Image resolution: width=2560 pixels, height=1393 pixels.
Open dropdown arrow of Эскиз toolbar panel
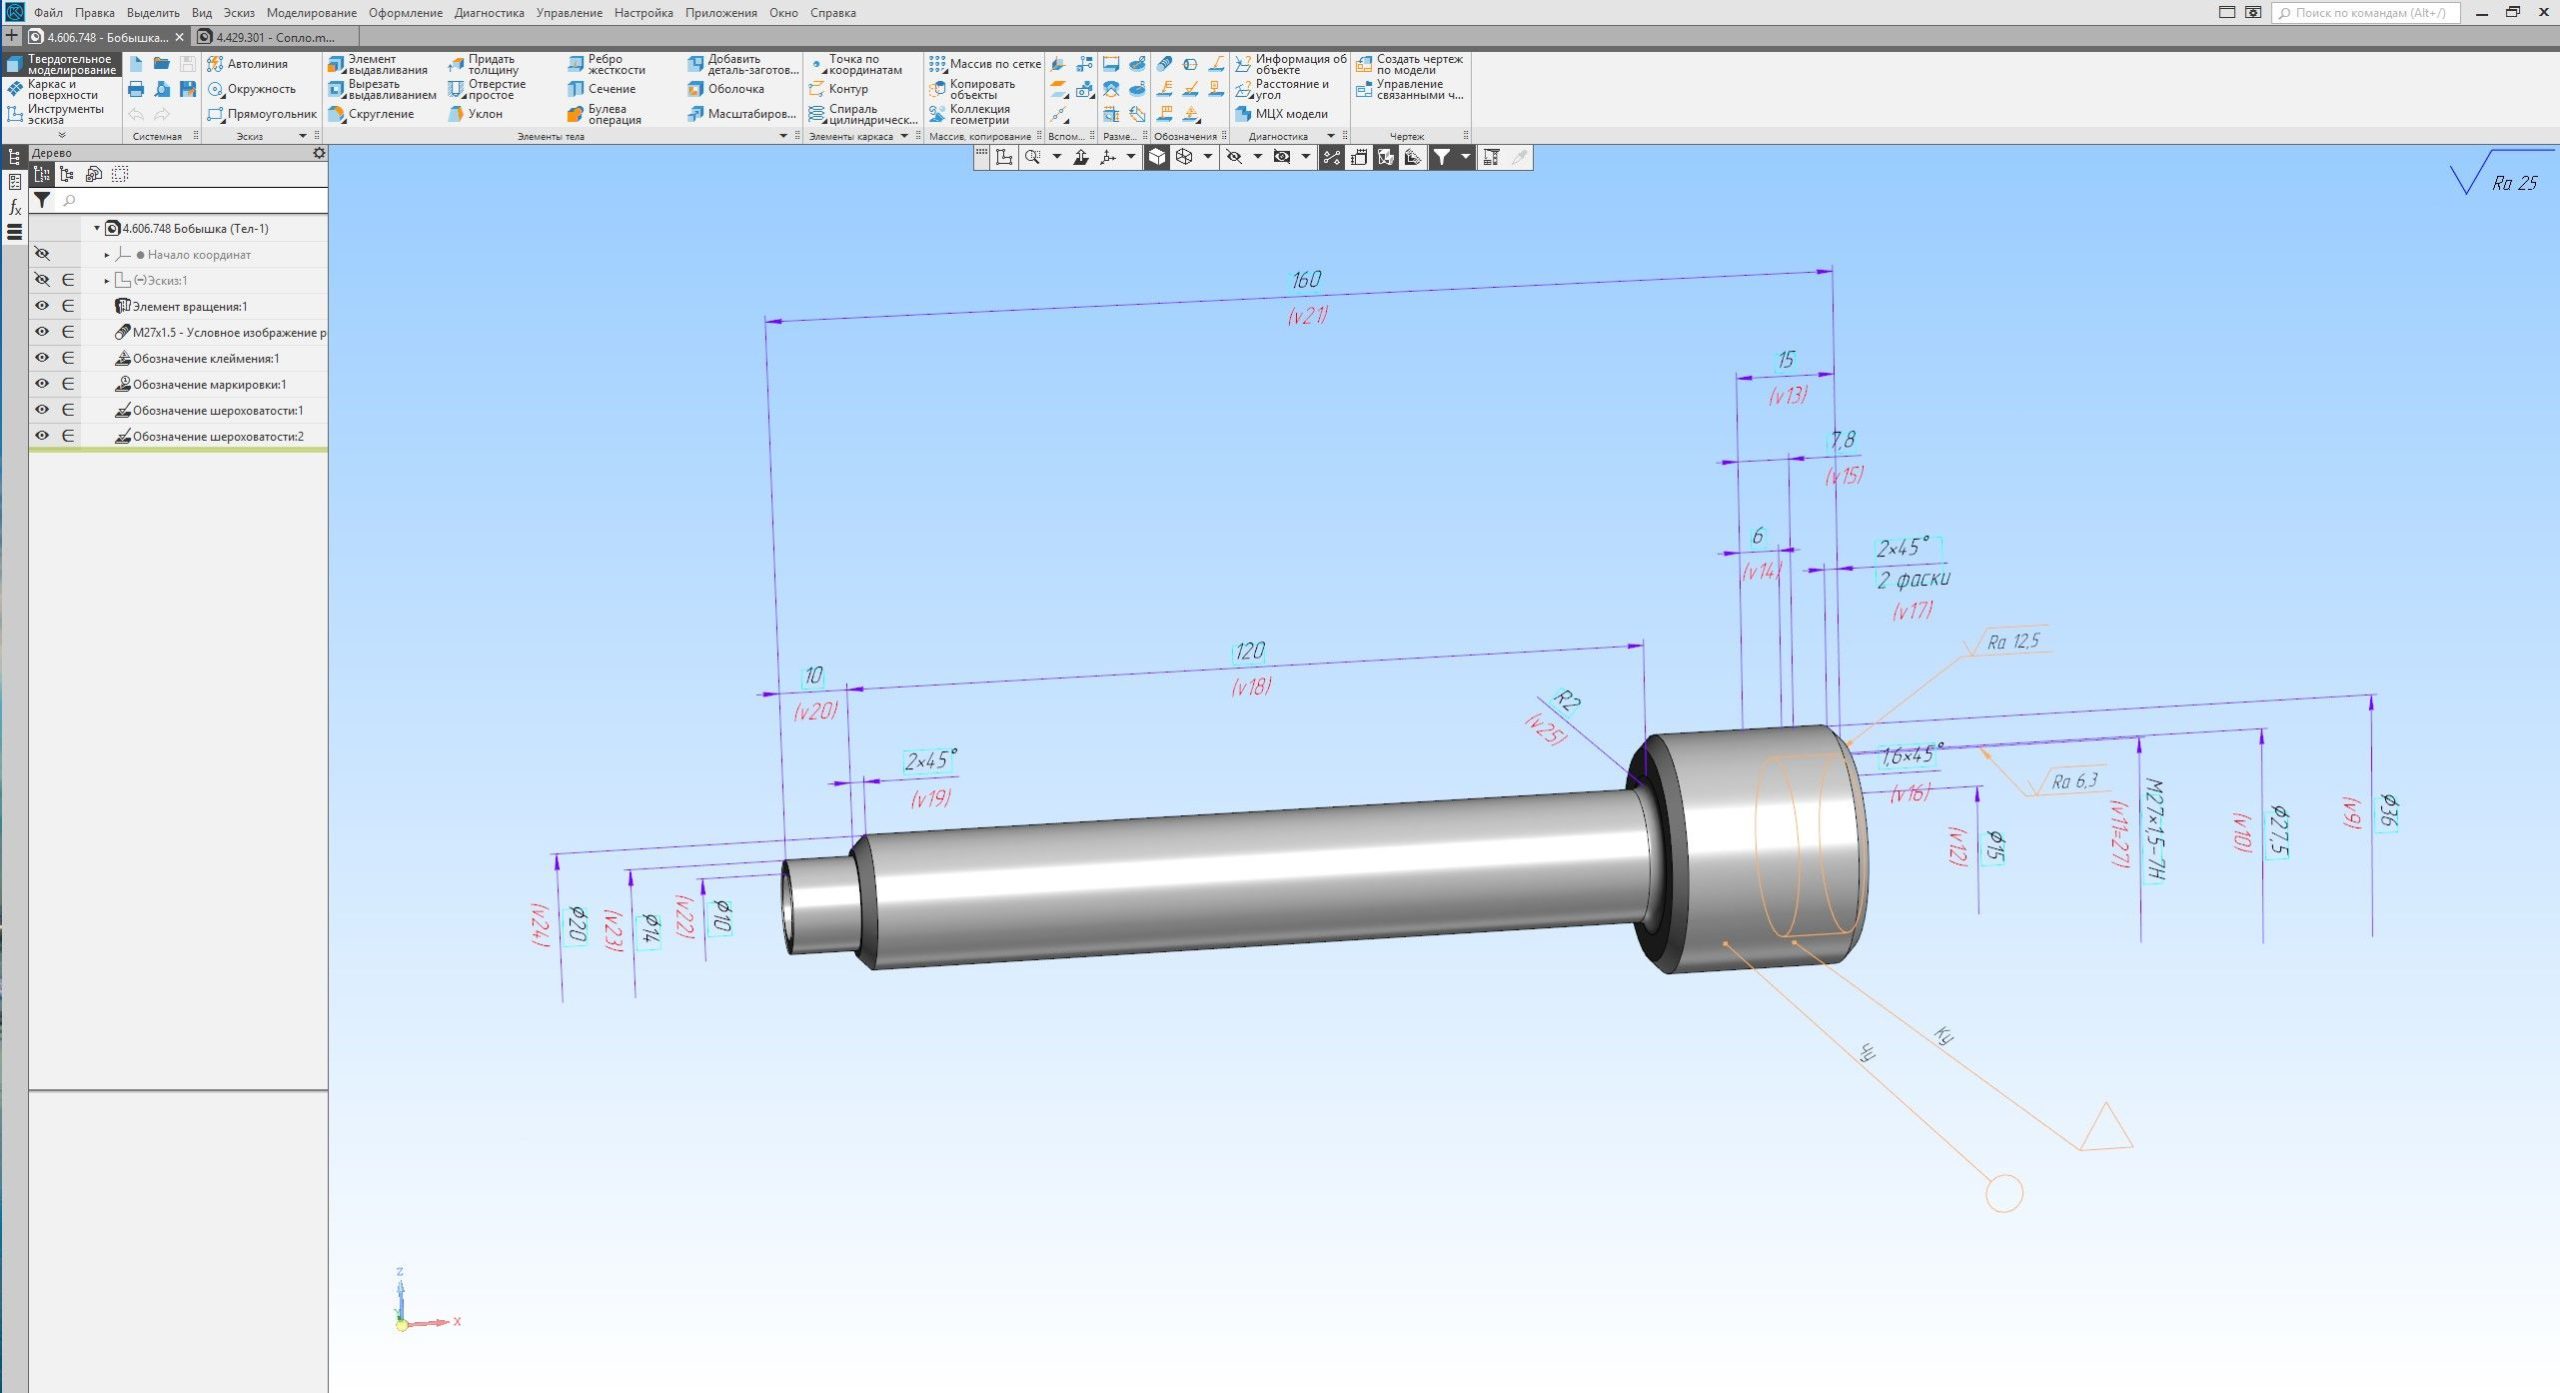(303, 136)
